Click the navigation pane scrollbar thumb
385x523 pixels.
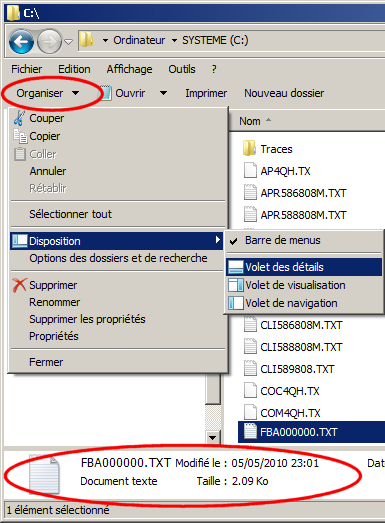213,389
